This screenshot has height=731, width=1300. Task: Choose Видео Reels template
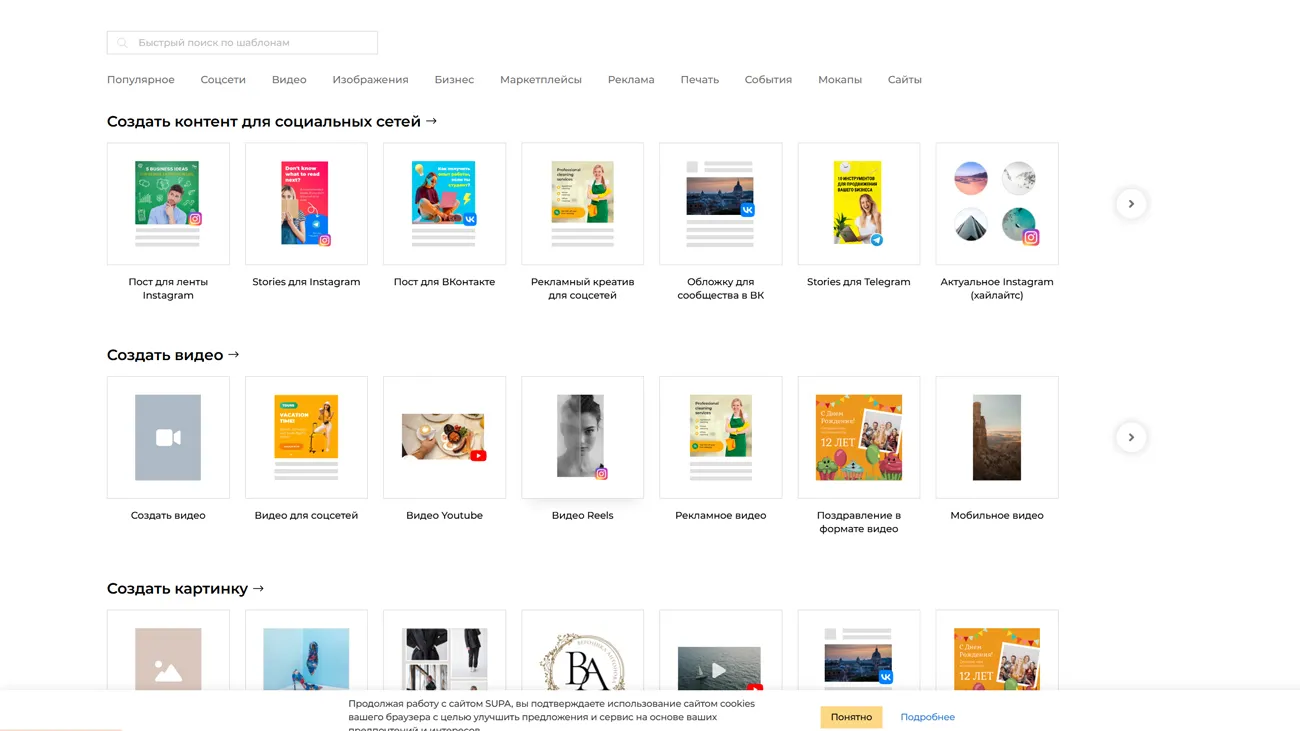[582, 437]
